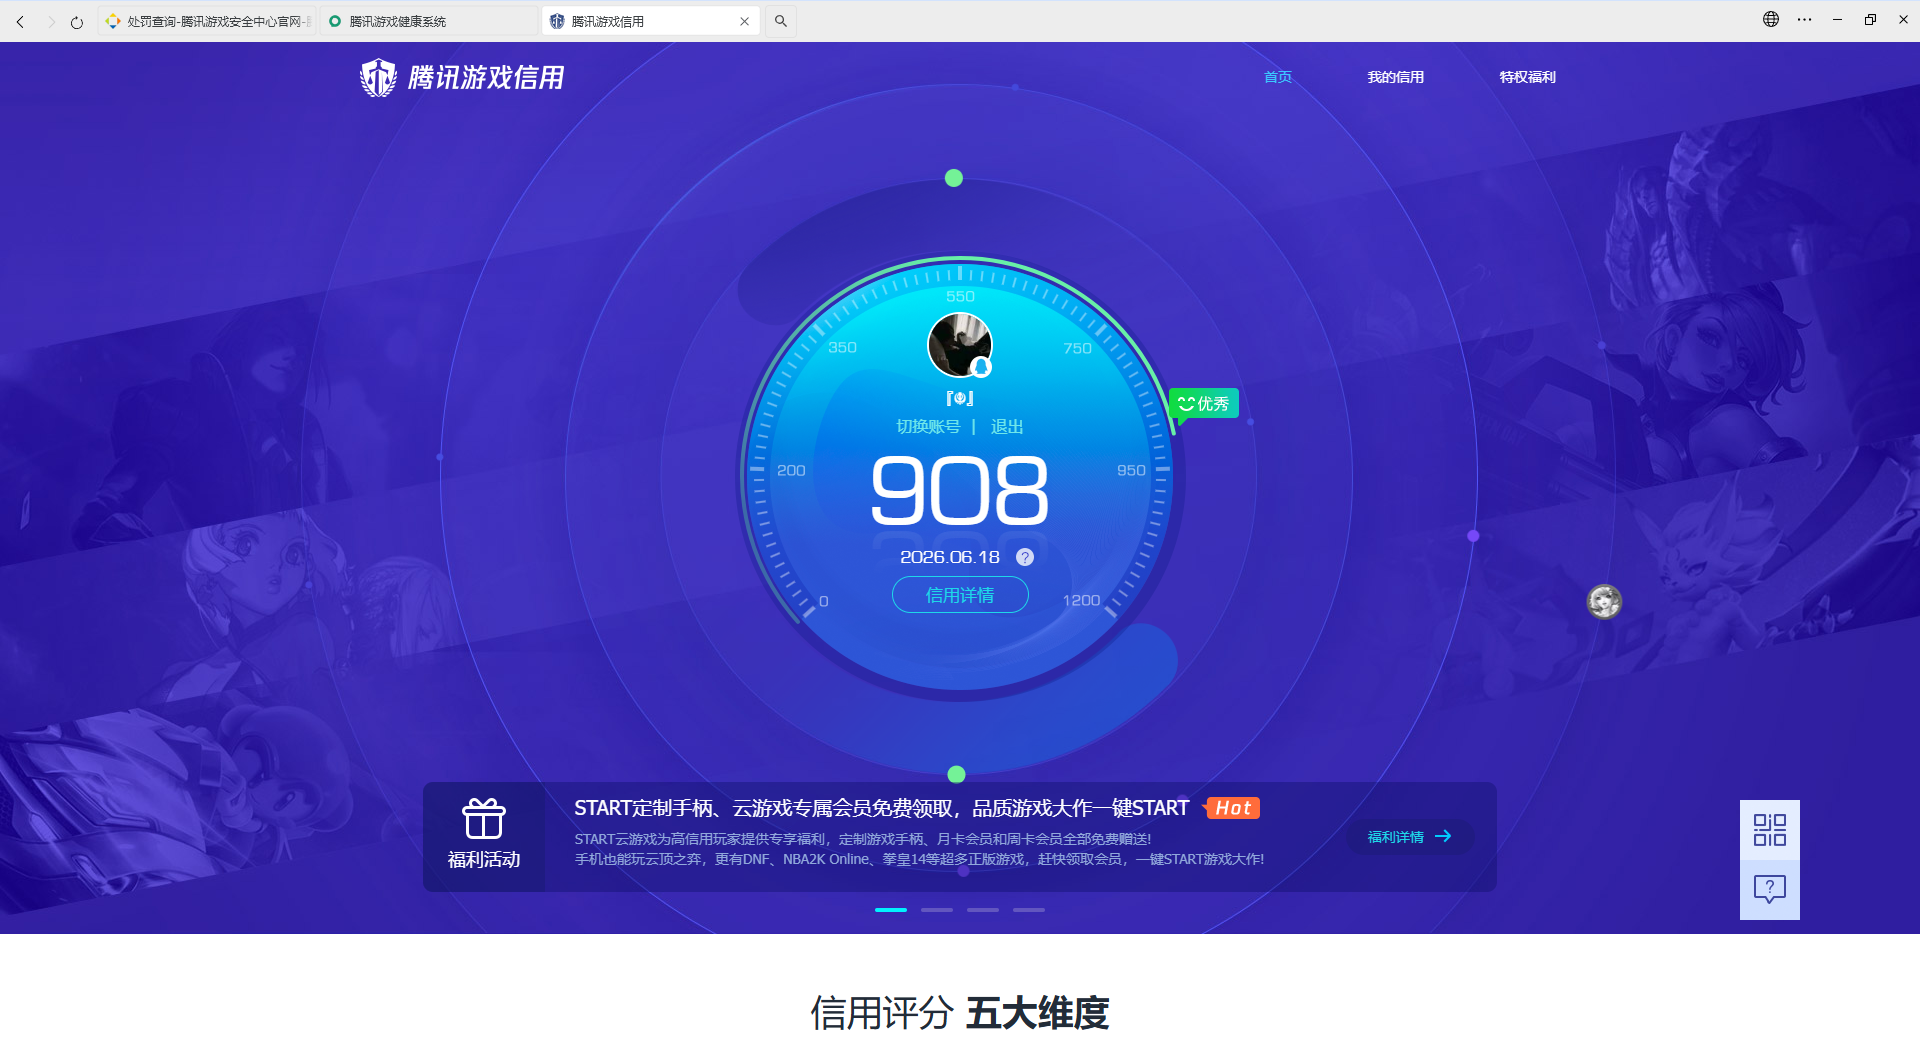Click the browser forward arrow
The width and height of the screenshot is (1920, 1040).
[x=50, y=21]
